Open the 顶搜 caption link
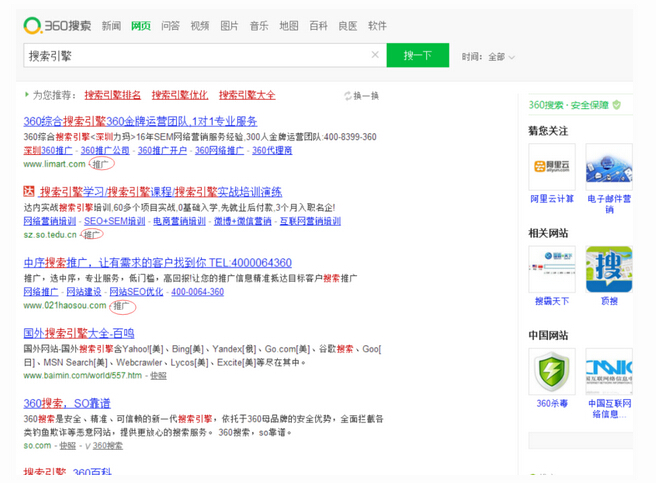Screen dimensions: 656x483 (x=609, y=301)
